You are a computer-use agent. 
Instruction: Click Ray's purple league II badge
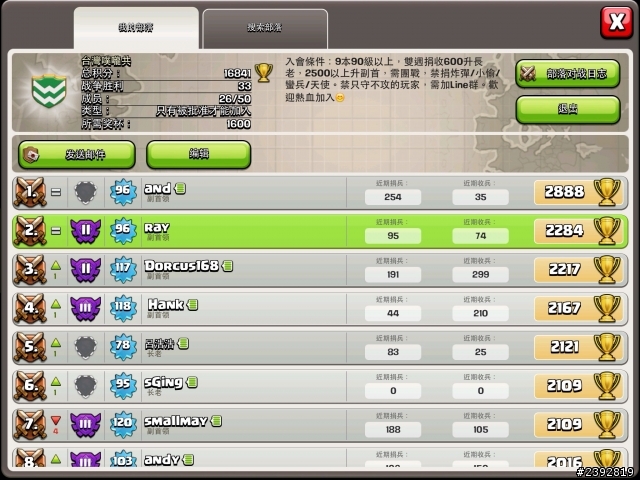86,231
